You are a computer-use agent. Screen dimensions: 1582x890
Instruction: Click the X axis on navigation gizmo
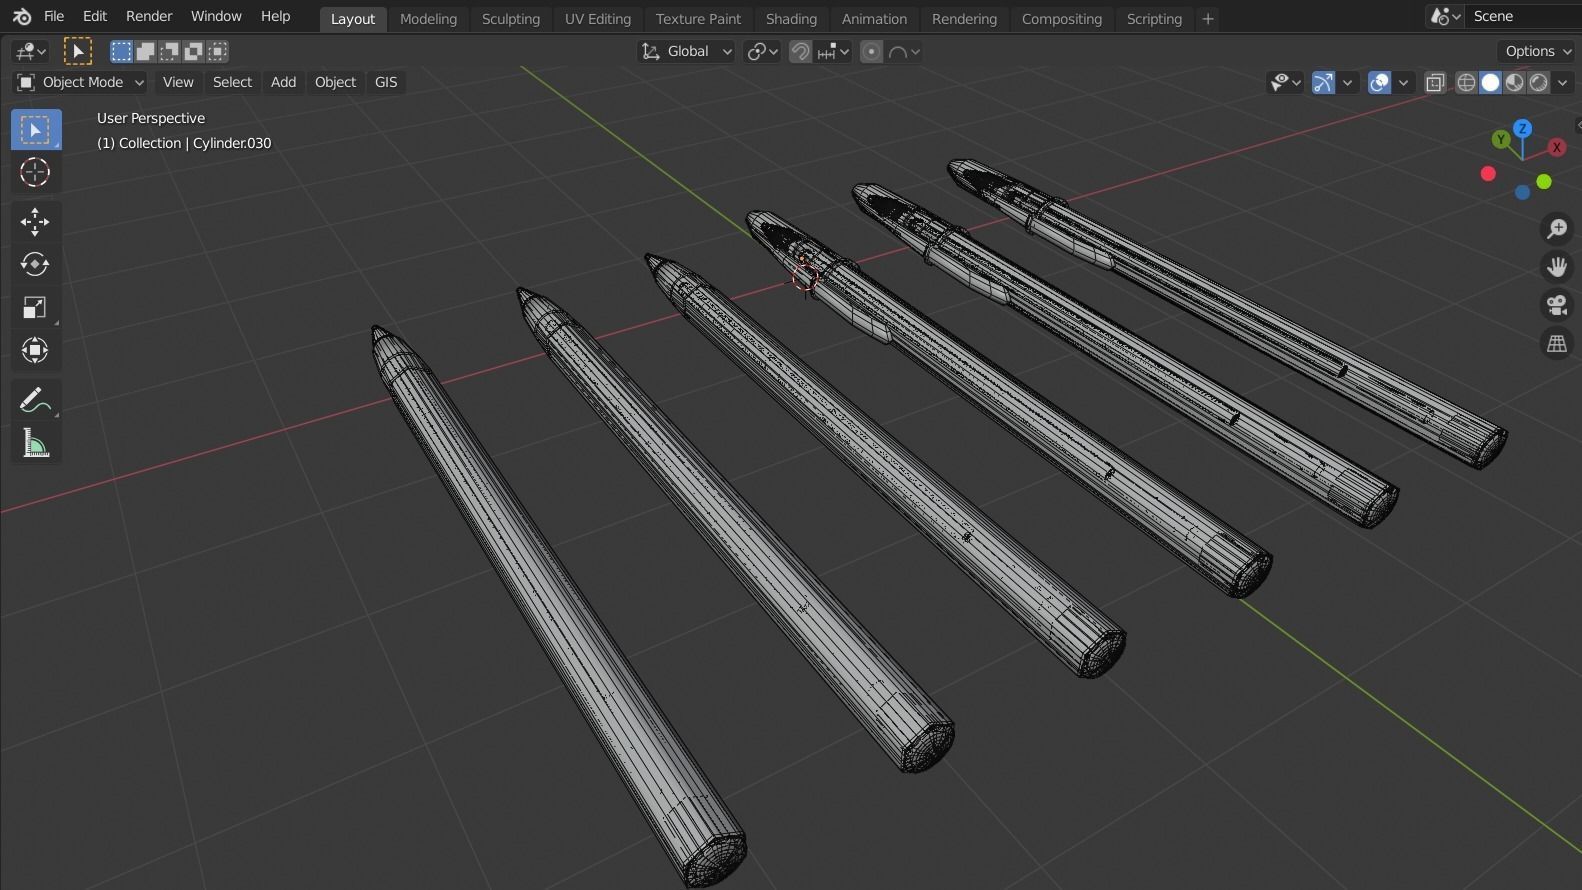click(1557, 147)
